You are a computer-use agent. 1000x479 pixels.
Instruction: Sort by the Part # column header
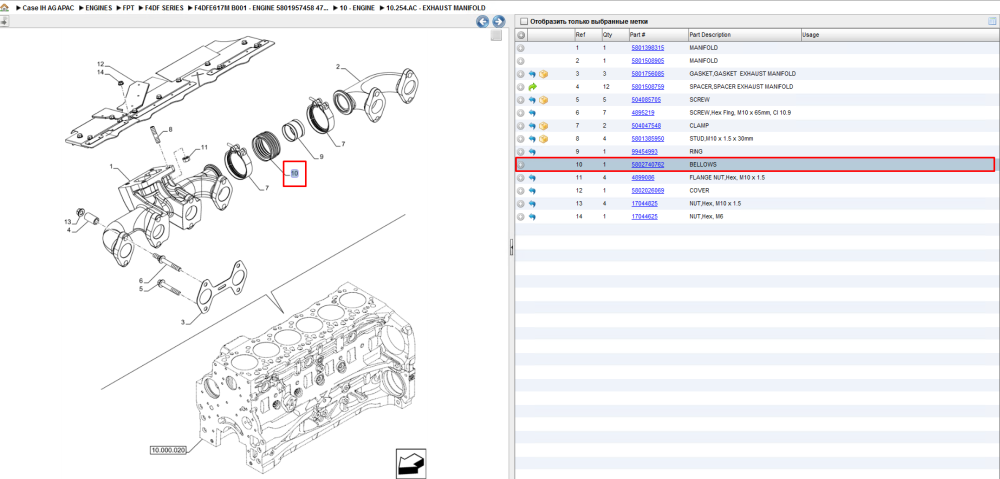point(657,35)
